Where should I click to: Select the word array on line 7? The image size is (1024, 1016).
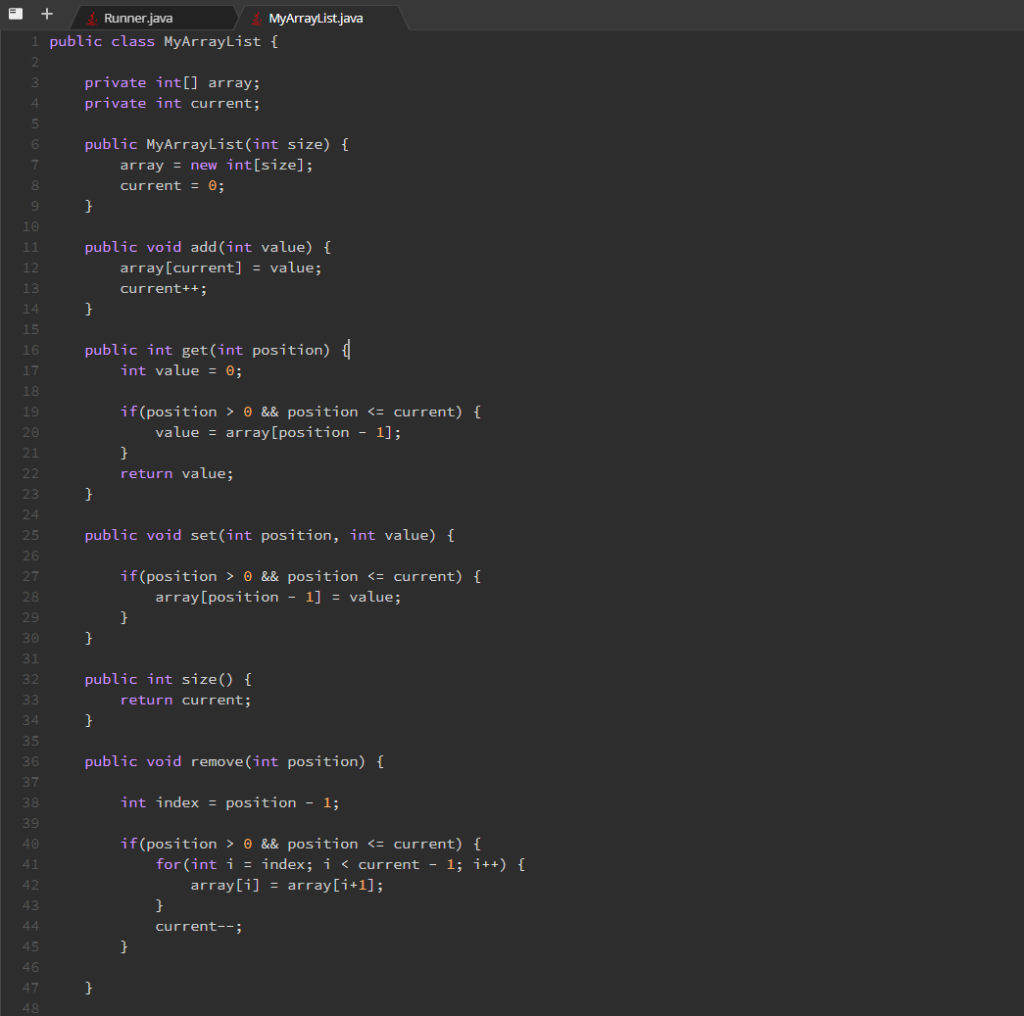pos(140,164)
